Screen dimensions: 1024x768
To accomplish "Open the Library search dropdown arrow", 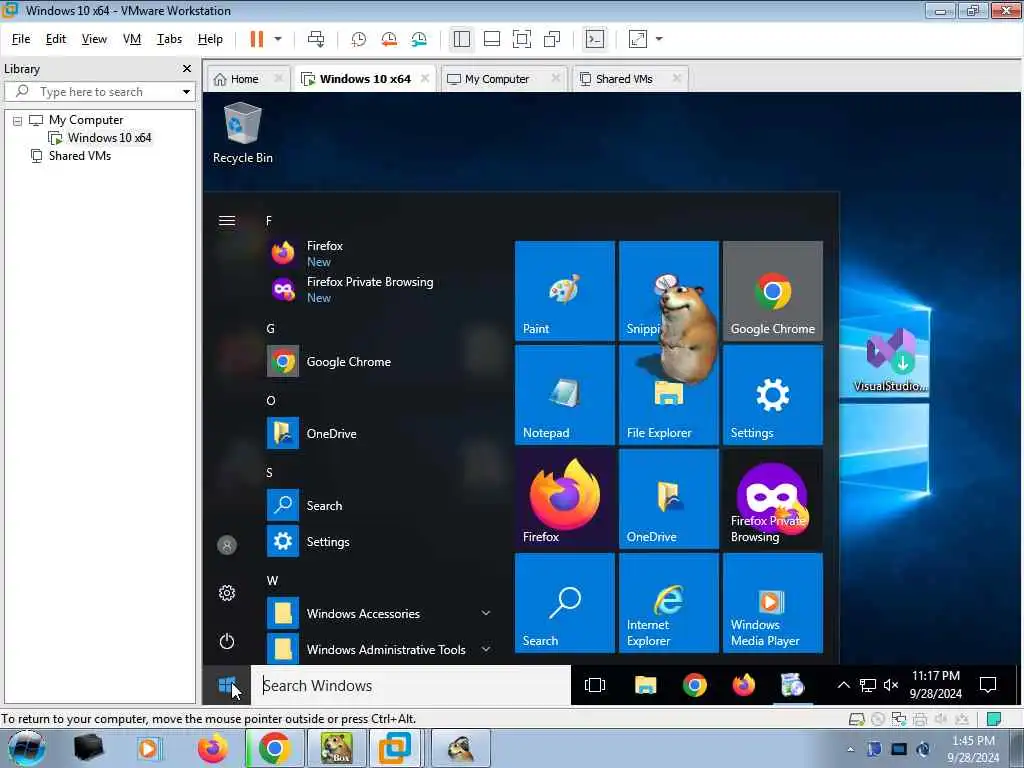I will click(x=186, y=91).
